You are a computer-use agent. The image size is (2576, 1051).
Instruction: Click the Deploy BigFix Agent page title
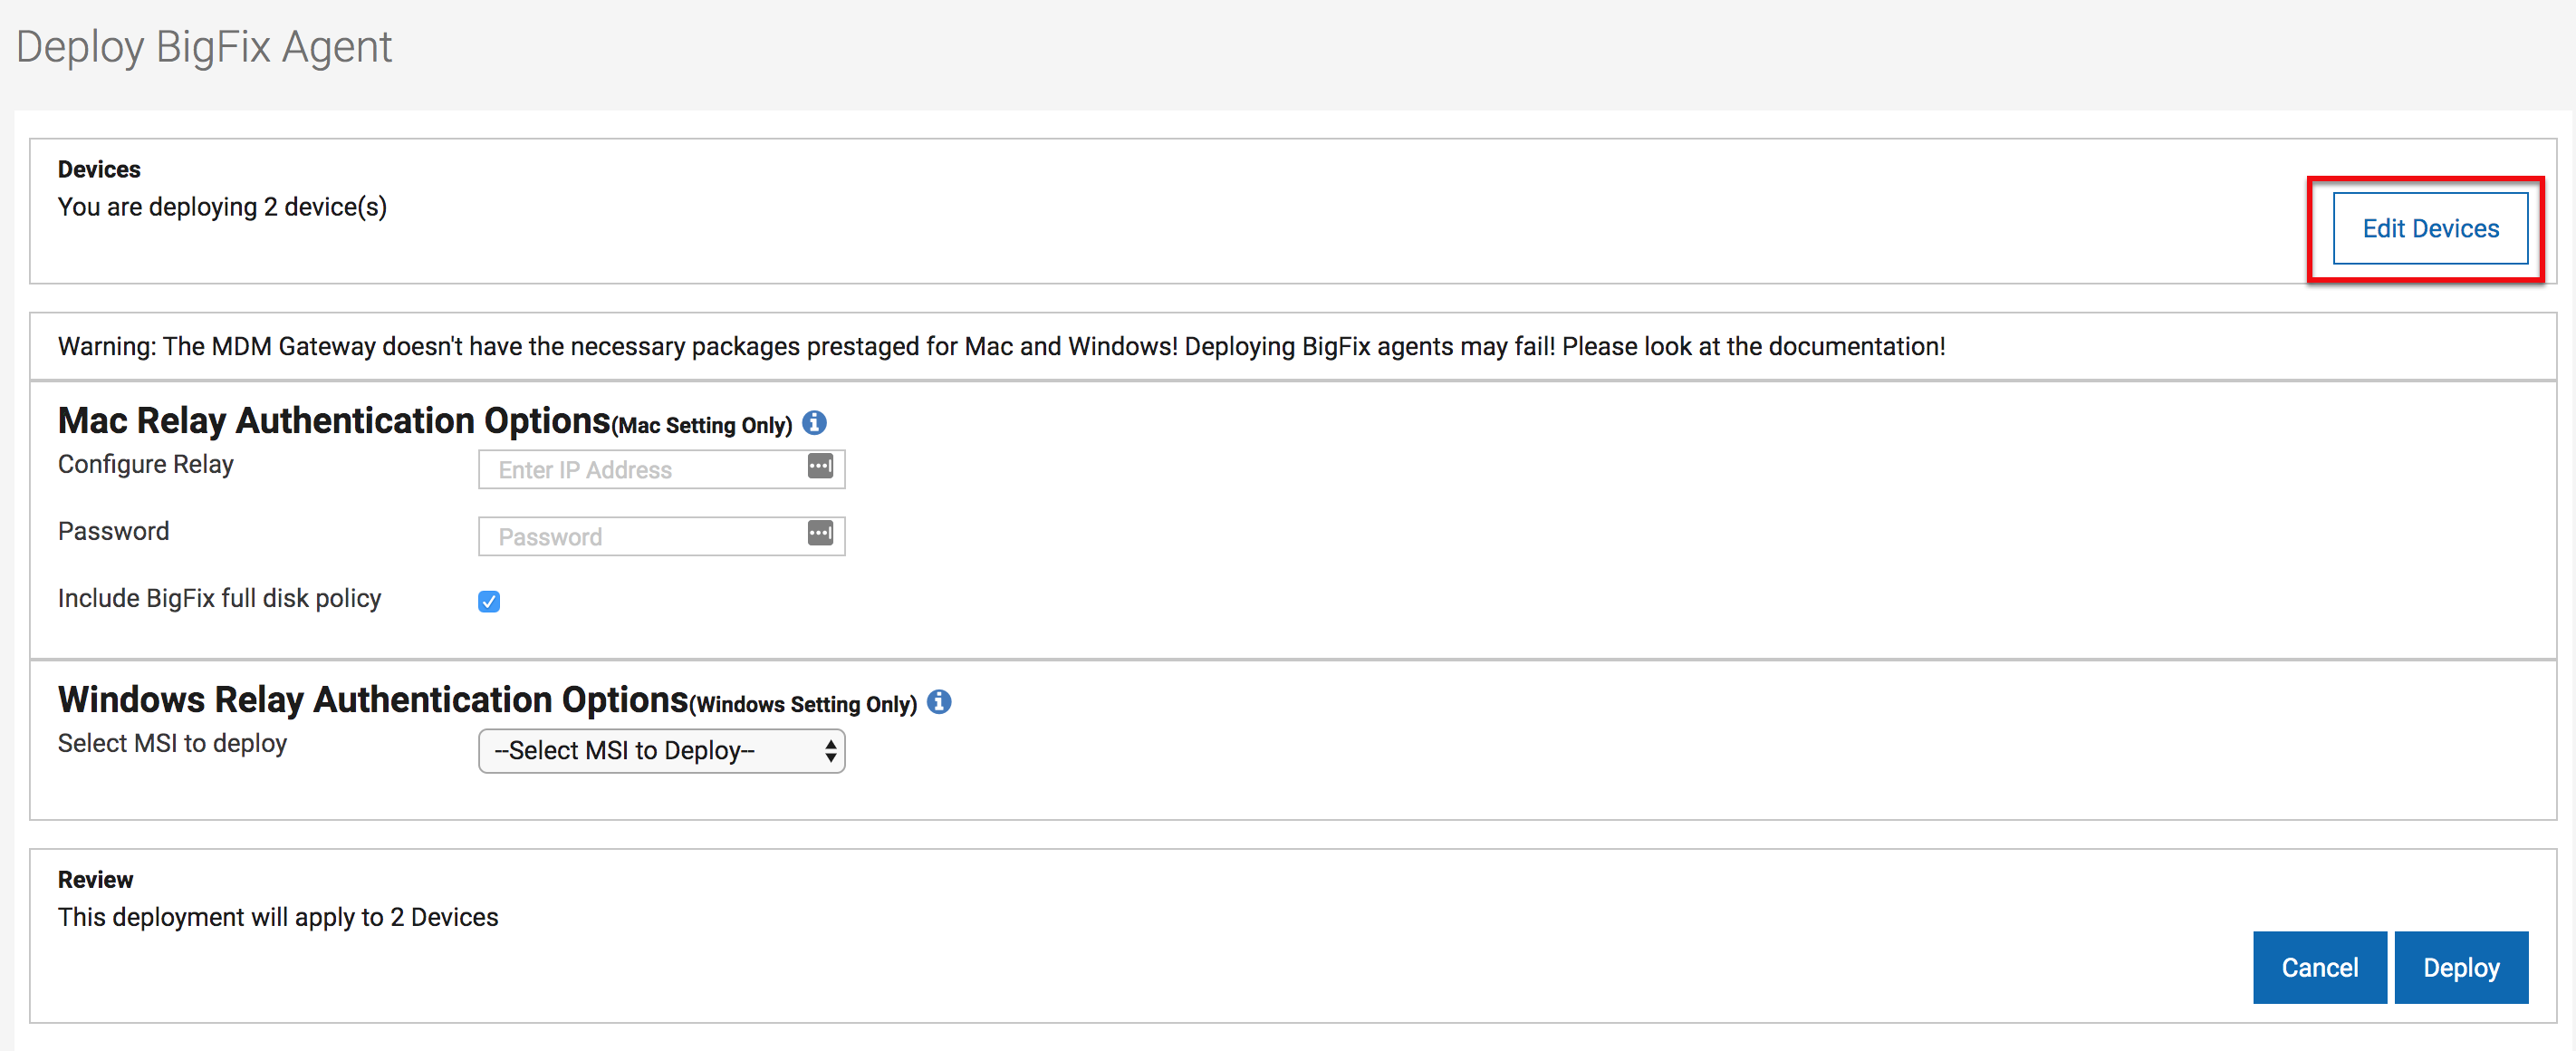204,47
